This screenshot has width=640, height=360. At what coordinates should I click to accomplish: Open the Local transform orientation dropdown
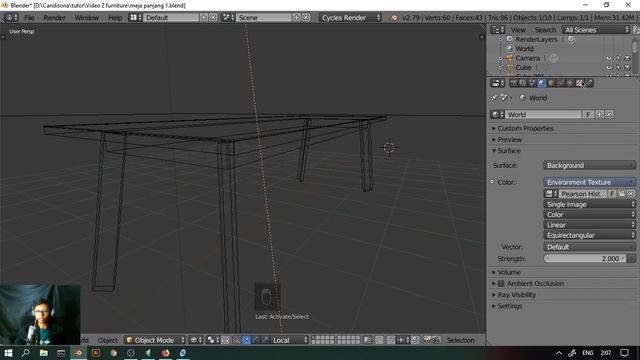(x=289, y=340)
